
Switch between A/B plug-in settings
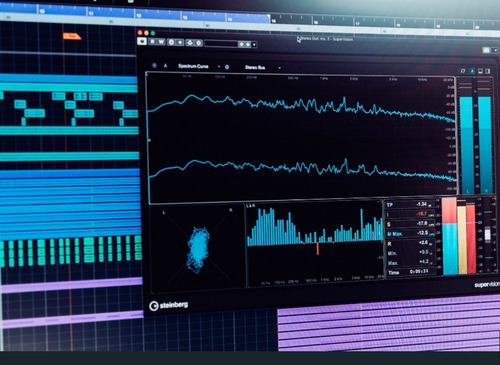[x=171, y=42]
